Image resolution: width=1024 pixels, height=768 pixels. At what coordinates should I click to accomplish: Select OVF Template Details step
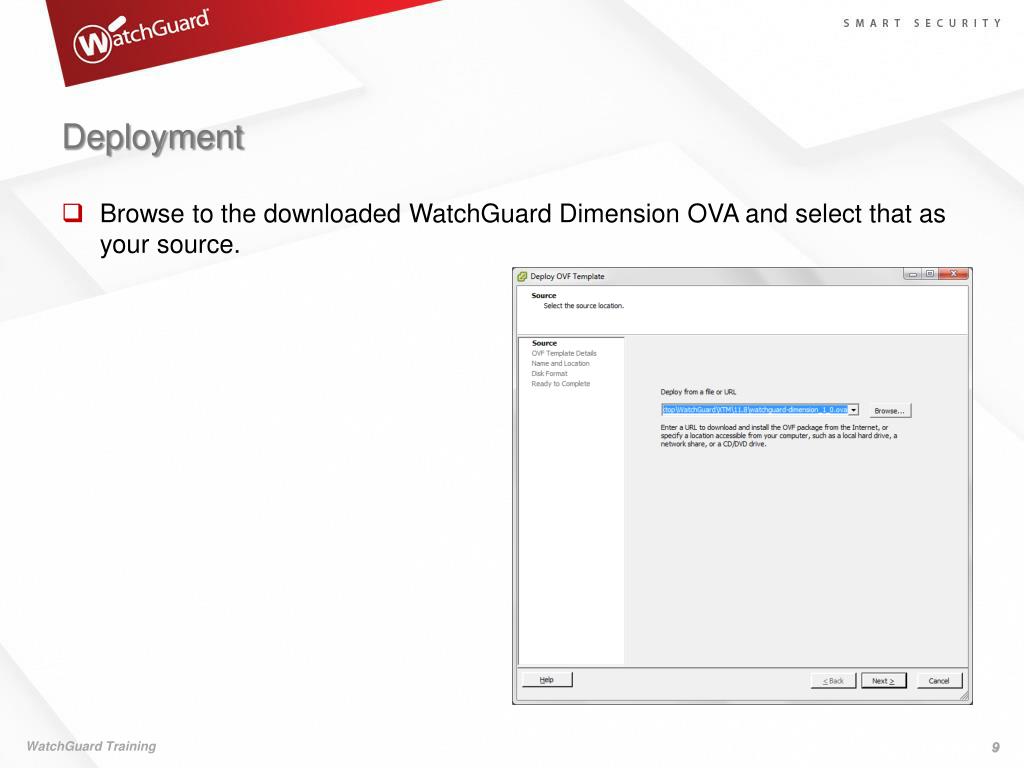(564, 353)
